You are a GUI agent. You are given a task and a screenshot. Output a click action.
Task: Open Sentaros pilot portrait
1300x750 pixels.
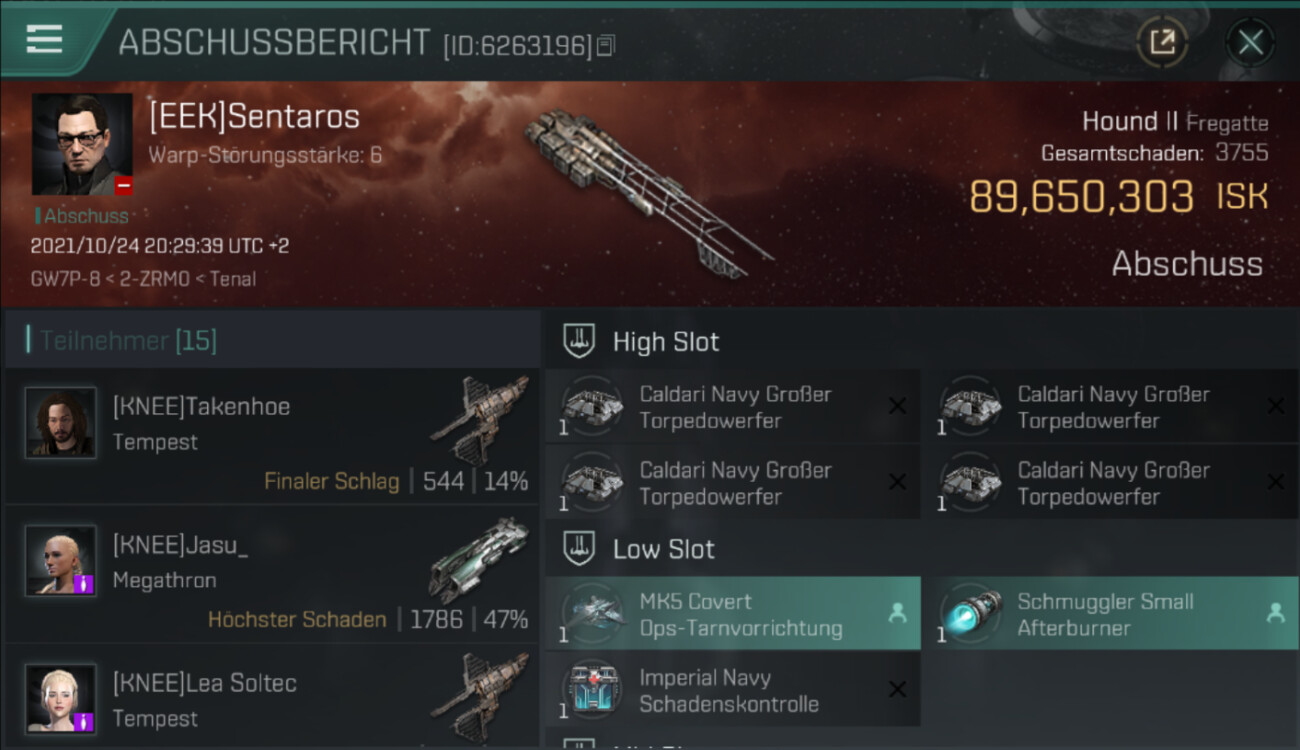pos(82,145)
